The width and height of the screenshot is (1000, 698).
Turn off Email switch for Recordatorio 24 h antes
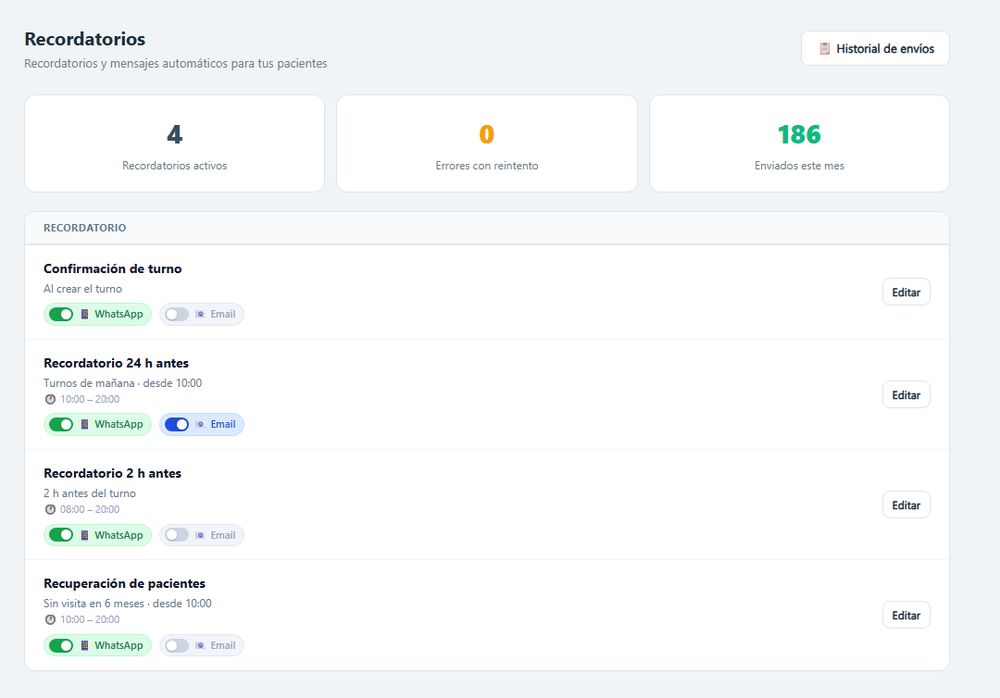point(177,424)
